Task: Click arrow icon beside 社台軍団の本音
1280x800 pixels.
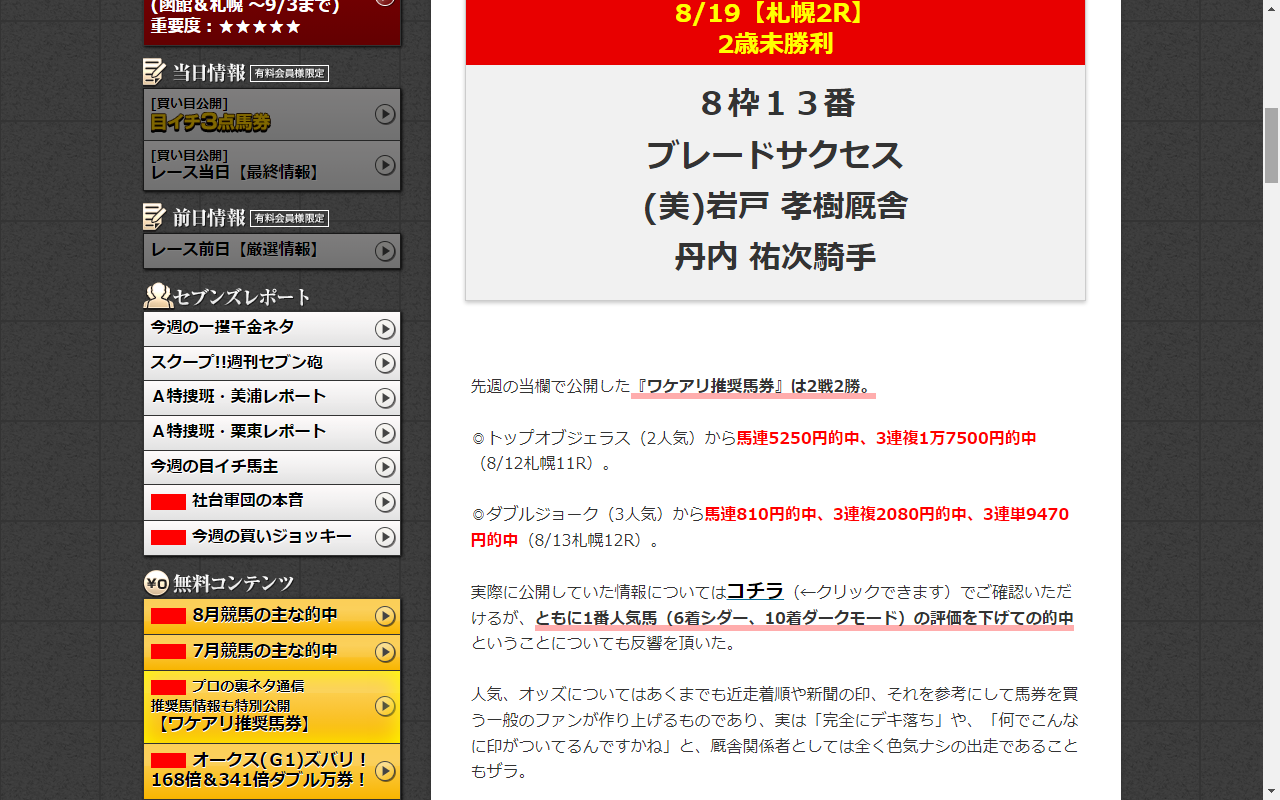Action: pyautogui.click(x=385, y=502)
